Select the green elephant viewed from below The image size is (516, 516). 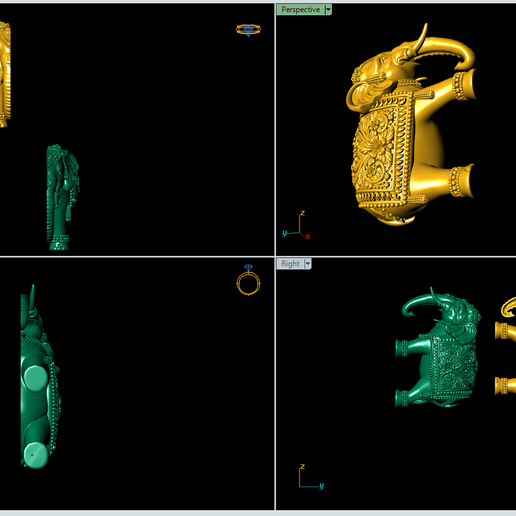pyautogui.click(x=40, y=377)
